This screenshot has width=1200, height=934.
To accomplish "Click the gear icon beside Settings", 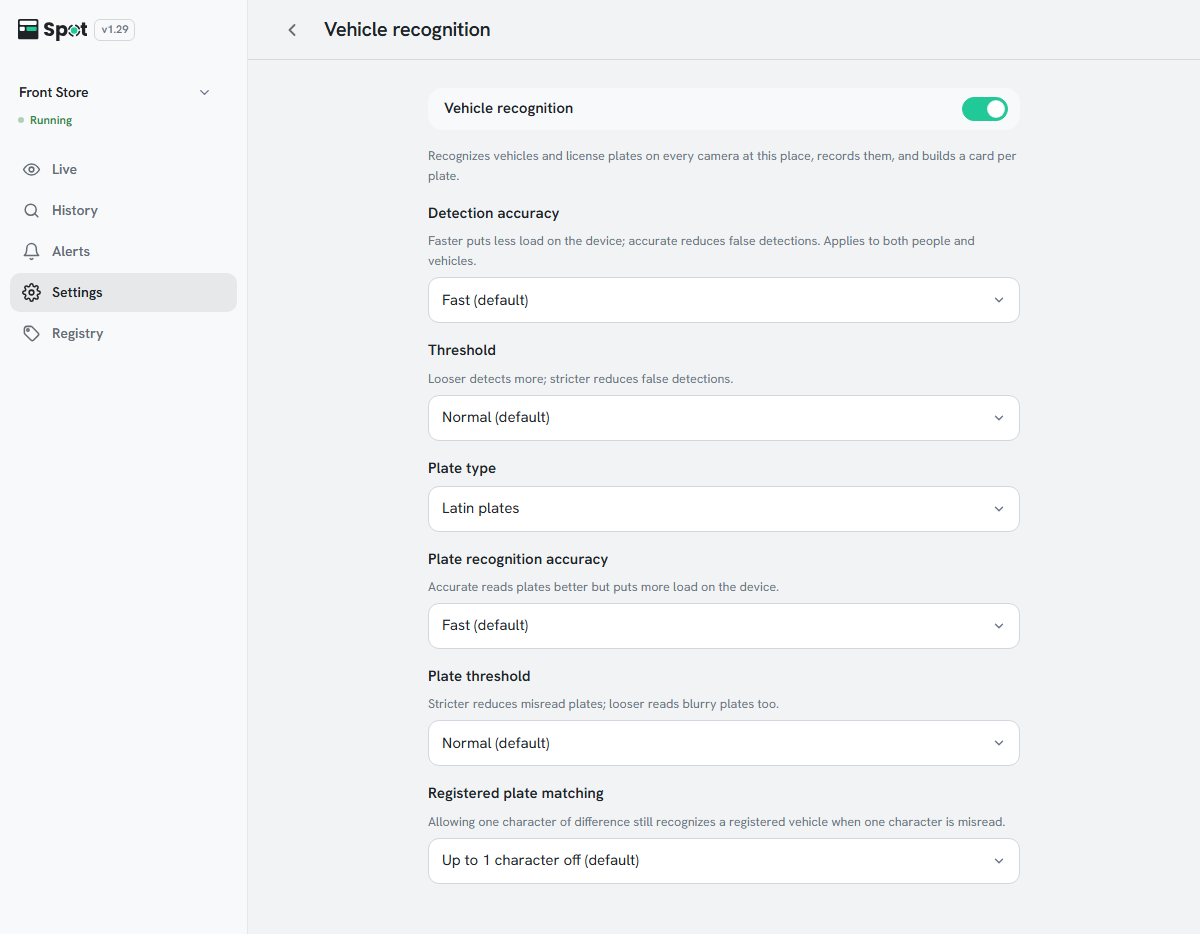I will coord(32,293).
